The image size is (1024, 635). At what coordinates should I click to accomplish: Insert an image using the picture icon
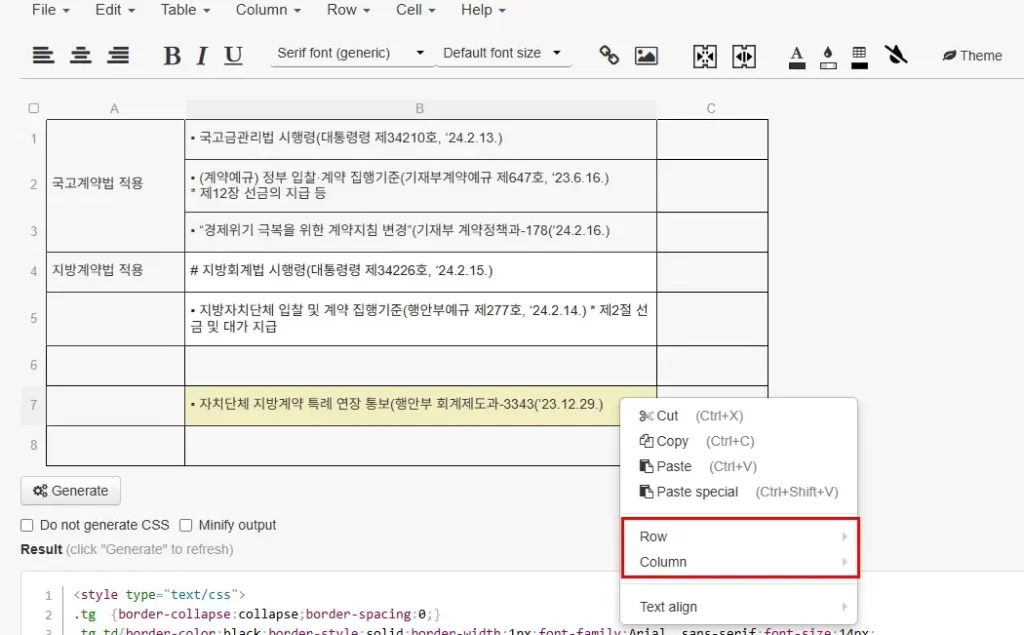646,55
